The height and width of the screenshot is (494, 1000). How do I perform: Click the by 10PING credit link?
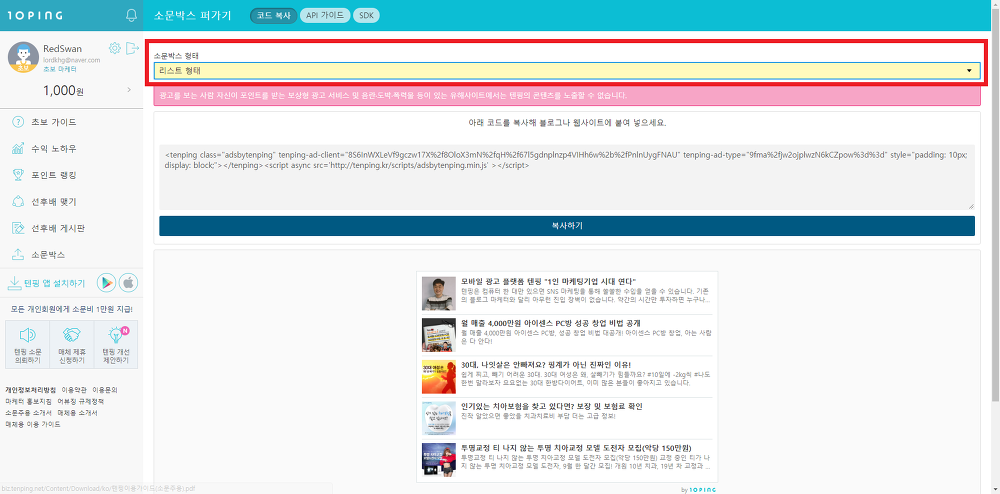click(x=698, y=490)
